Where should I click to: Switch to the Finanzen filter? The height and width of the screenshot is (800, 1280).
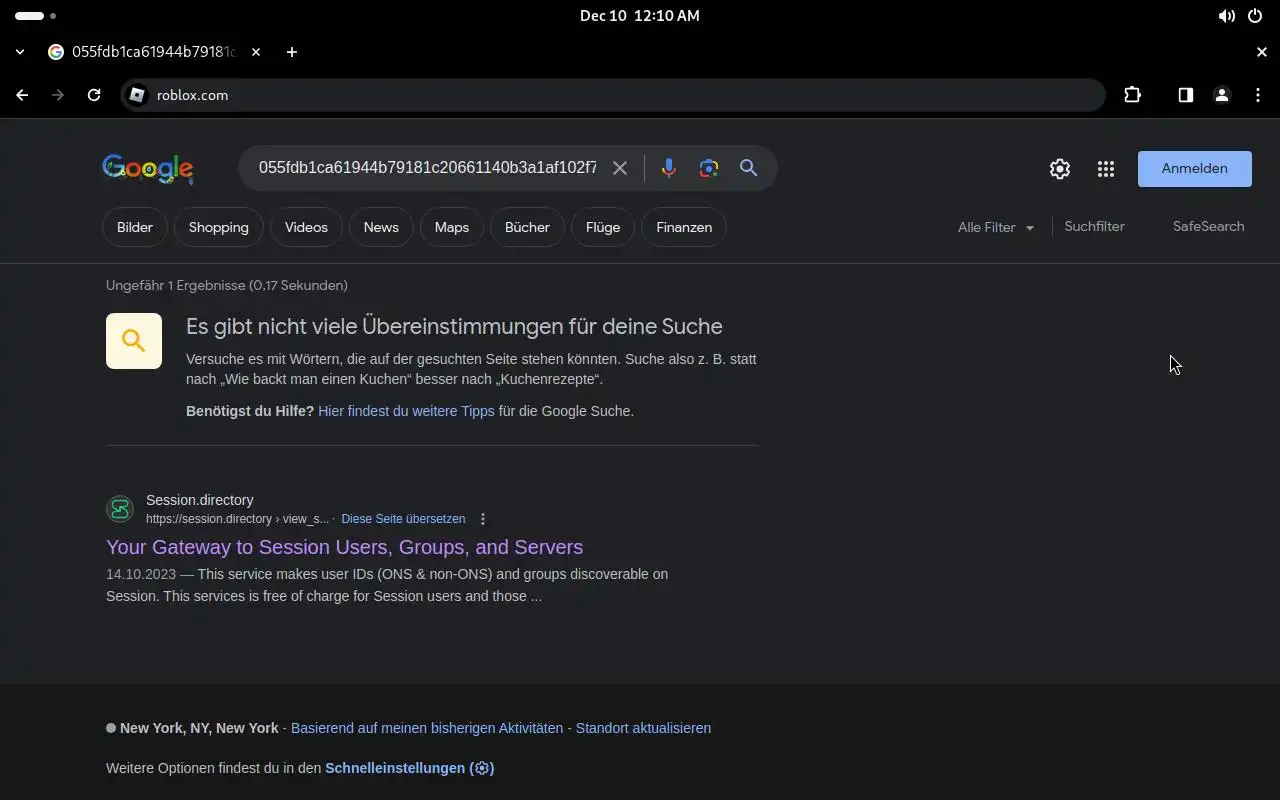pyautogui.click(x=684, y=227)
